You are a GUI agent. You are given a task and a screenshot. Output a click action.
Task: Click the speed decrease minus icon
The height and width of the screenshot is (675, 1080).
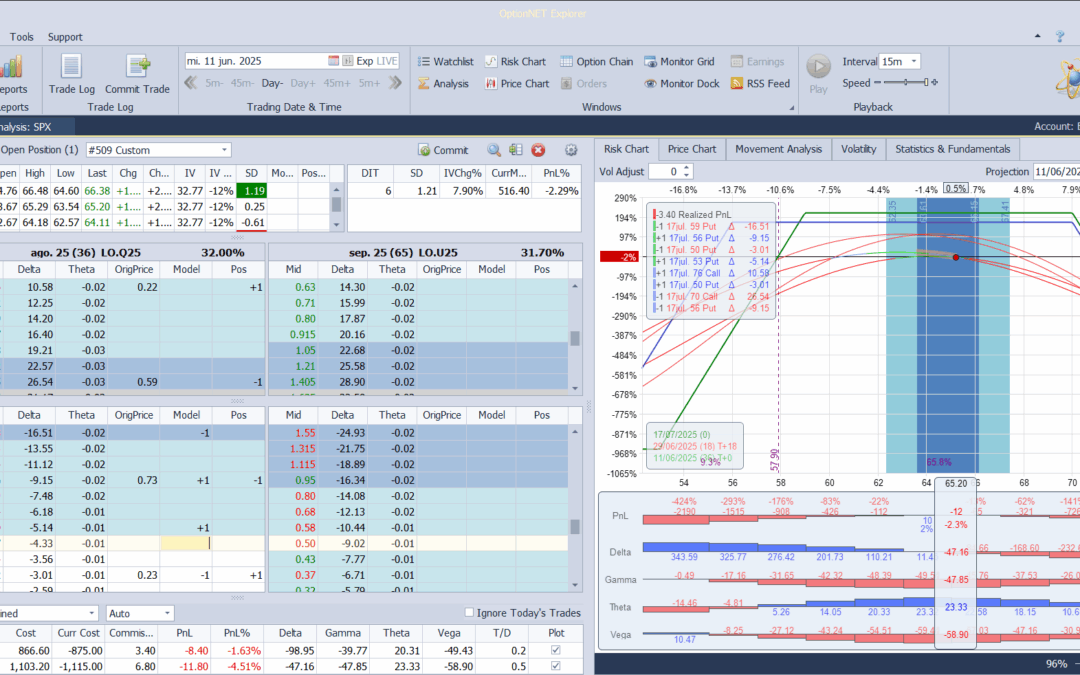click(x=877, y=83)
